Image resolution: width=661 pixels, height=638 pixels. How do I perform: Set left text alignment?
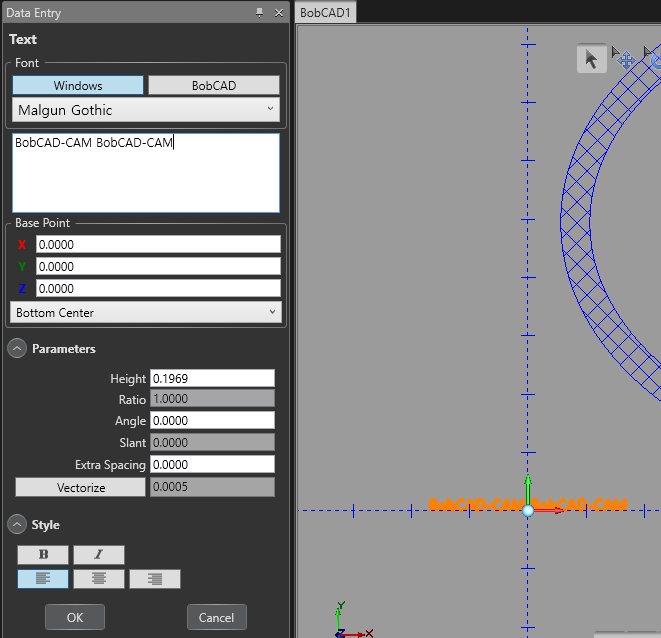tap(43, 579)
